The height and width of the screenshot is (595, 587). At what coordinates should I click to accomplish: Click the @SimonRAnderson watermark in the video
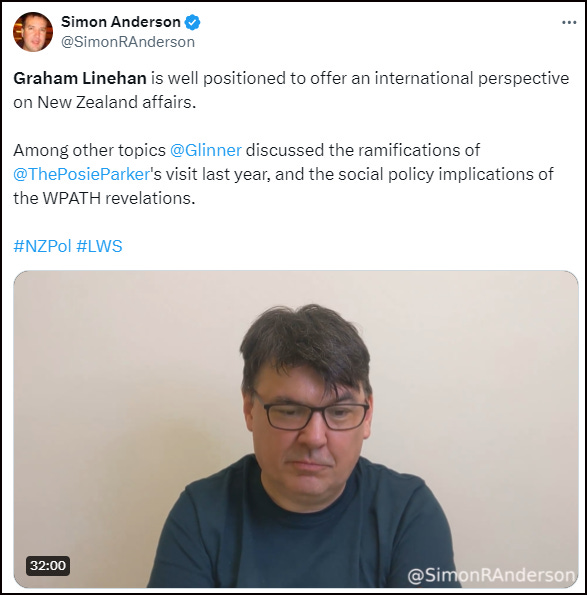tap(491, 575)
